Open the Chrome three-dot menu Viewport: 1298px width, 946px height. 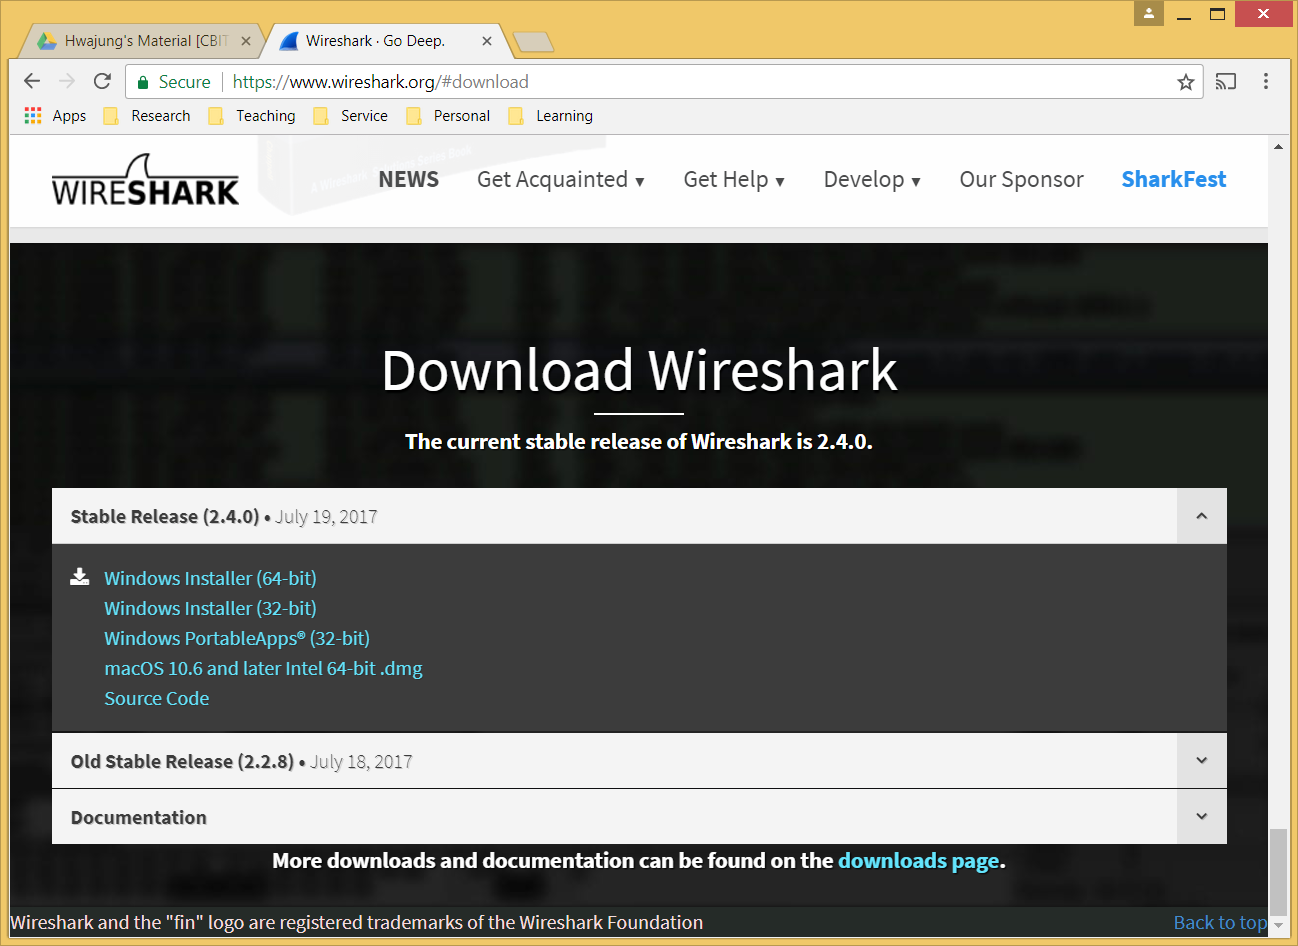click(x=1266, y=82)
